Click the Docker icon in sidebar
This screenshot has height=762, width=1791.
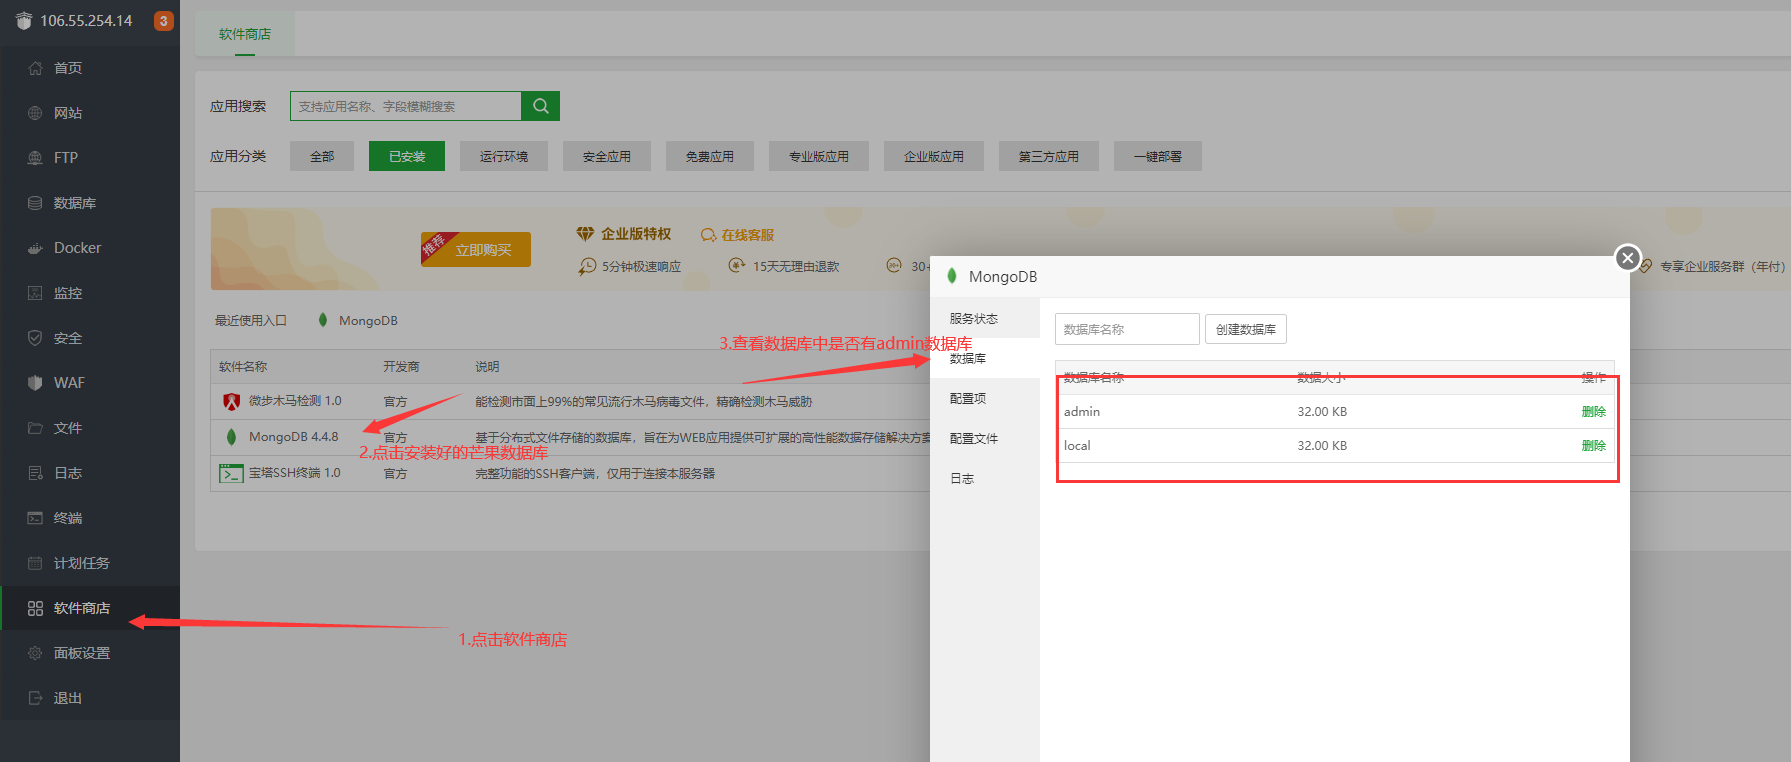coord(35,248)
